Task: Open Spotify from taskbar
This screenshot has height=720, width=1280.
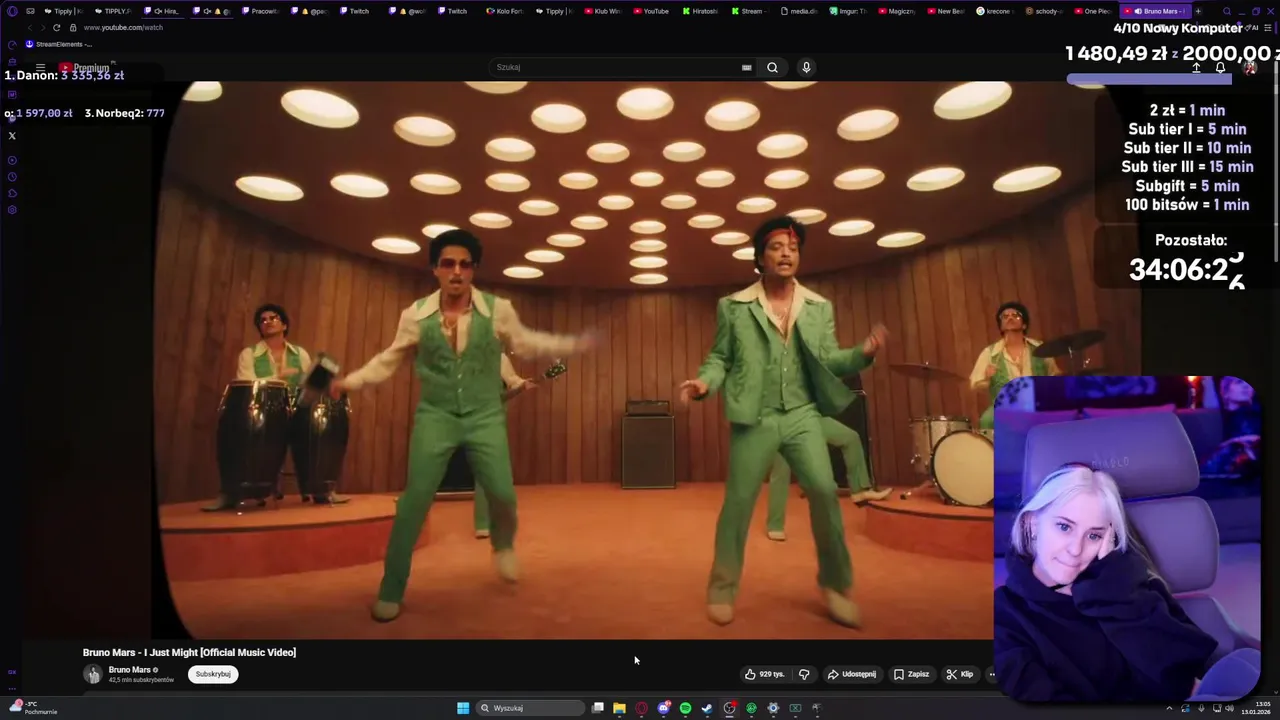Action: (x=685, y=708)
